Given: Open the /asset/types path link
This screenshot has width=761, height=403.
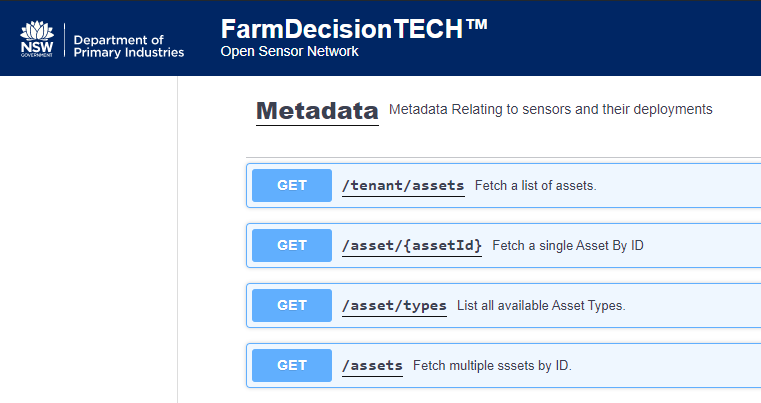Looking at the screenshot, I should (394, 306).
